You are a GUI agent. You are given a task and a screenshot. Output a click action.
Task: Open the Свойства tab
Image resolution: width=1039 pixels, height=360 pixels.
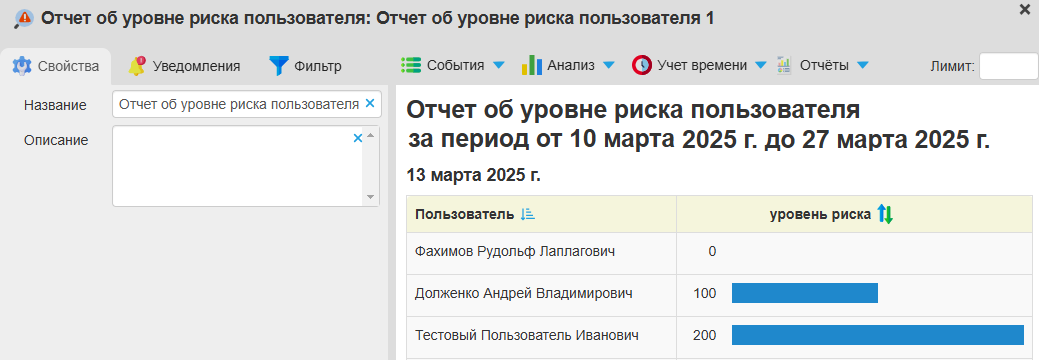pos(56,66)
